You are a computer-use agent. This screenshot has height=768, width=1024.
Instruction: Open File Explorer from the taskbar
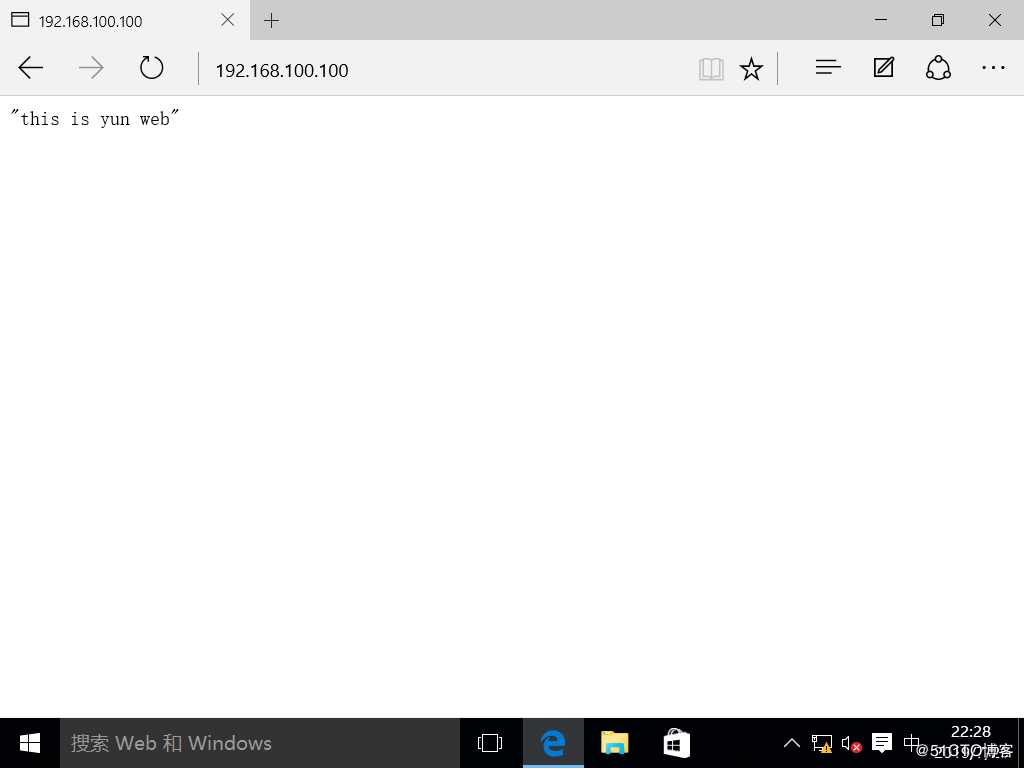point(615,743)
